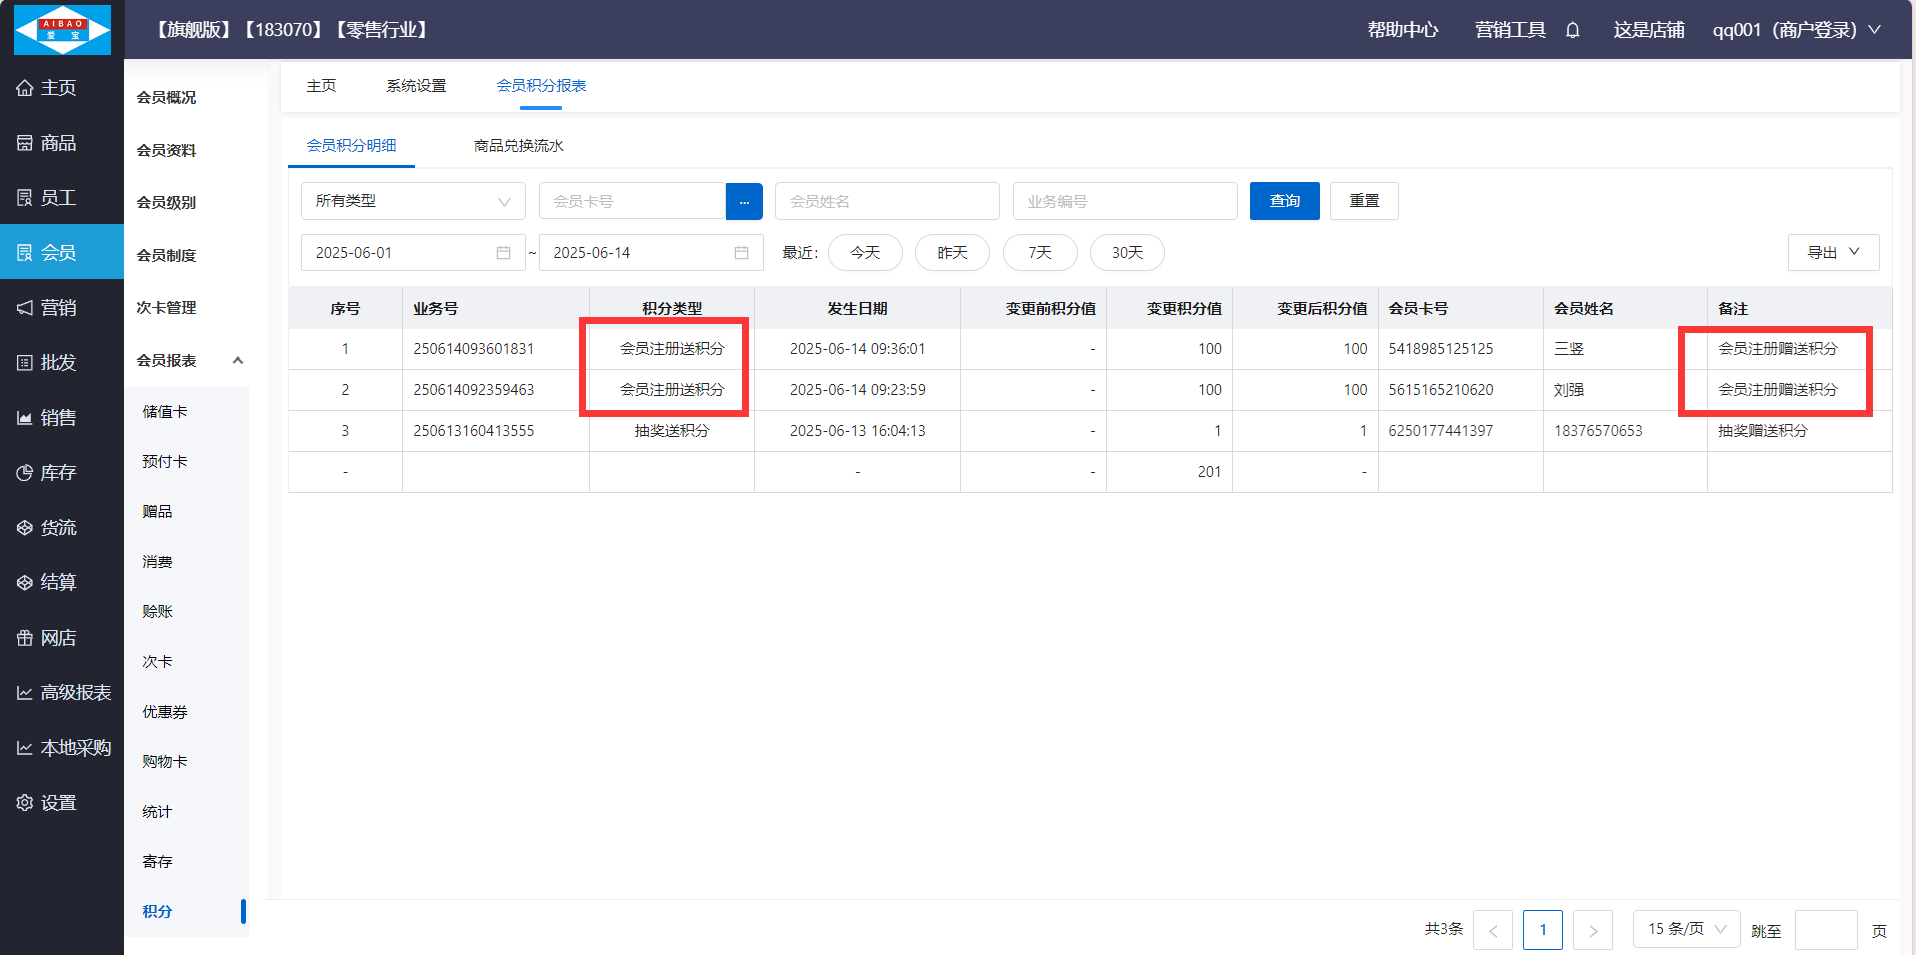The image size is (1916, 955).
Task: Switch to the 商品兑换流水 tab
Action: [518, 146]
